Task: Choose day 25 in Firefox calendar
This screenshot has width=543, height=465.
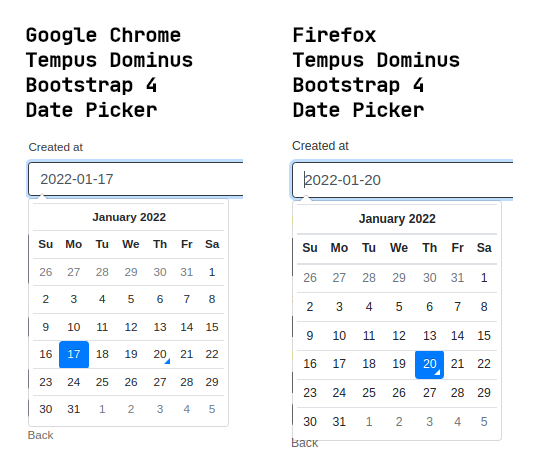Action: coord(369,393)
